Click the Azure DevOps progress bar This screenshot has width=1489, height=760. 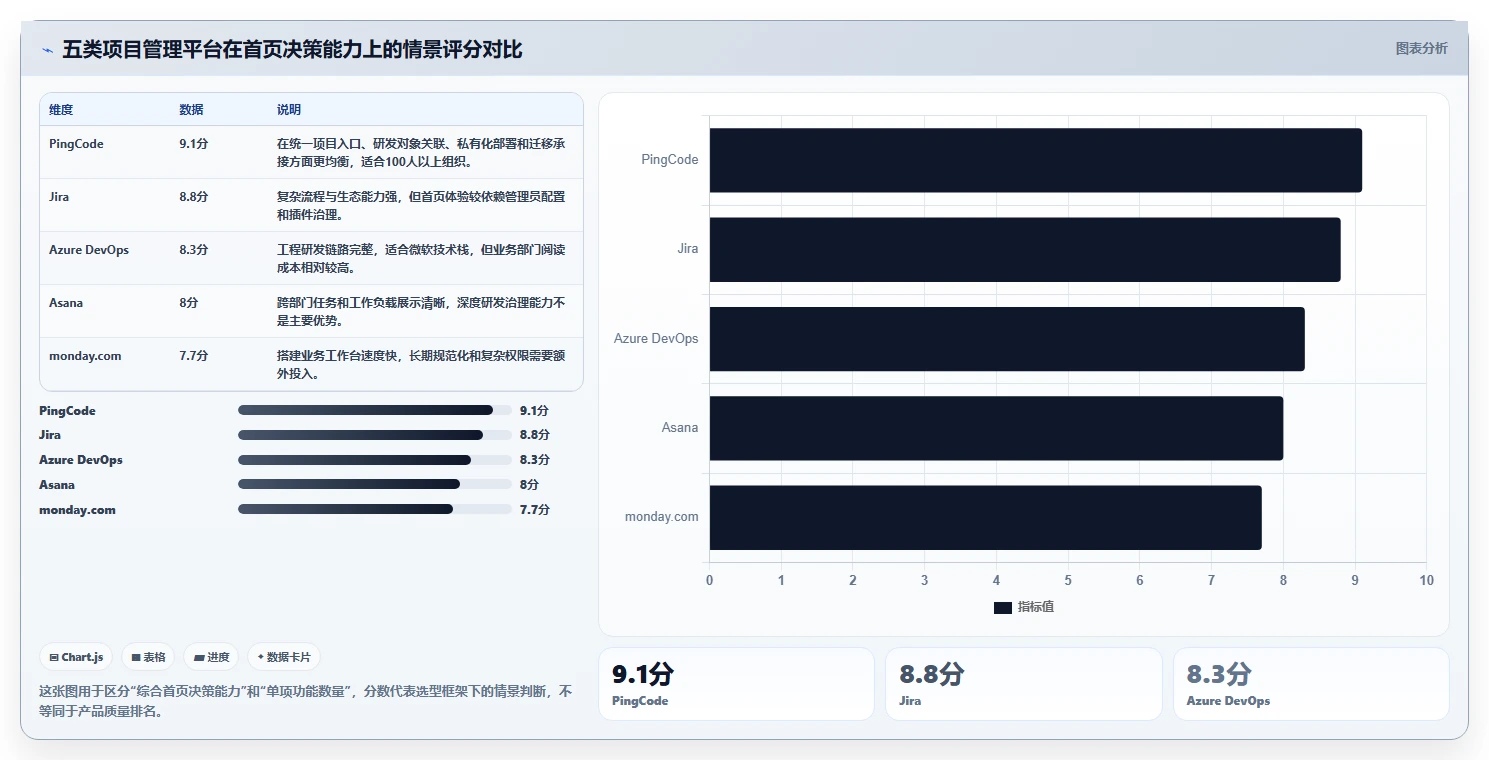click(x=375, y=460)
